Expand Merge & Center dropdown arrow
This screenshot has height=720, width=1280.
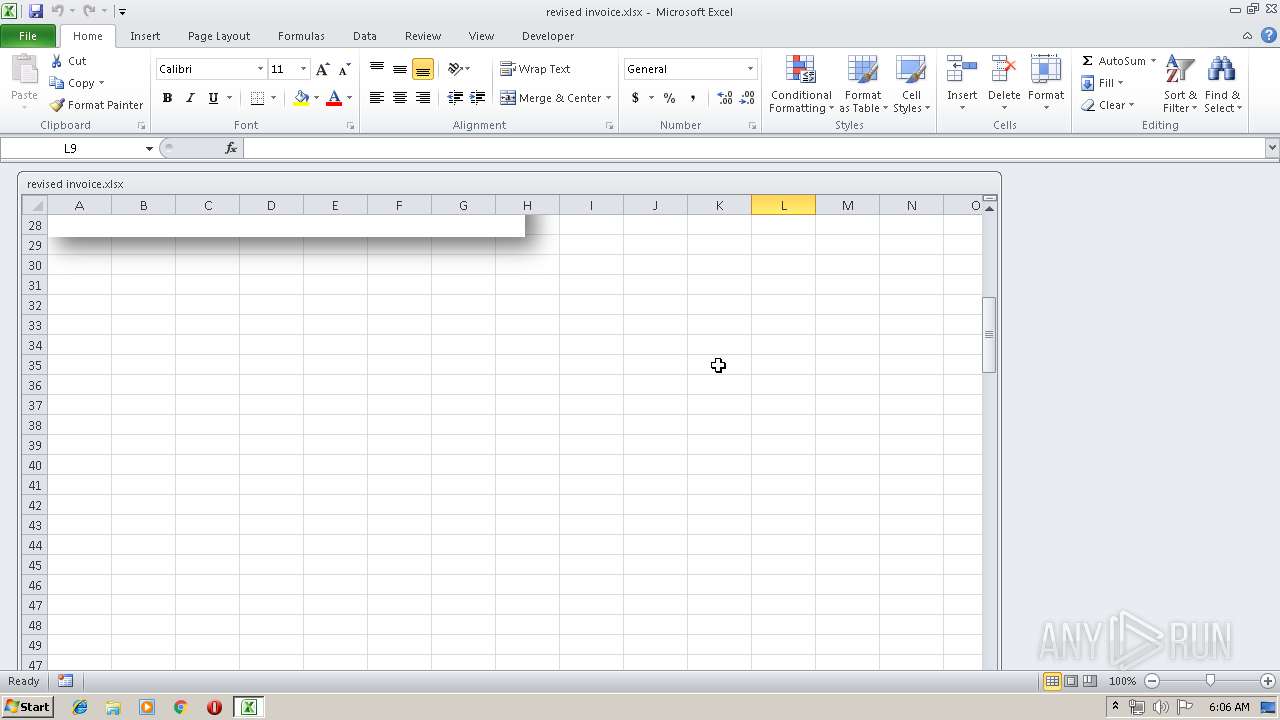tap(608, 98)
